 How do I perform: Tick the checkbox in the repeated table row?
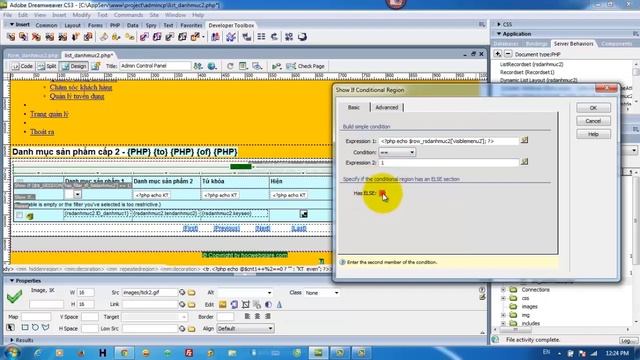click(19, 215)
